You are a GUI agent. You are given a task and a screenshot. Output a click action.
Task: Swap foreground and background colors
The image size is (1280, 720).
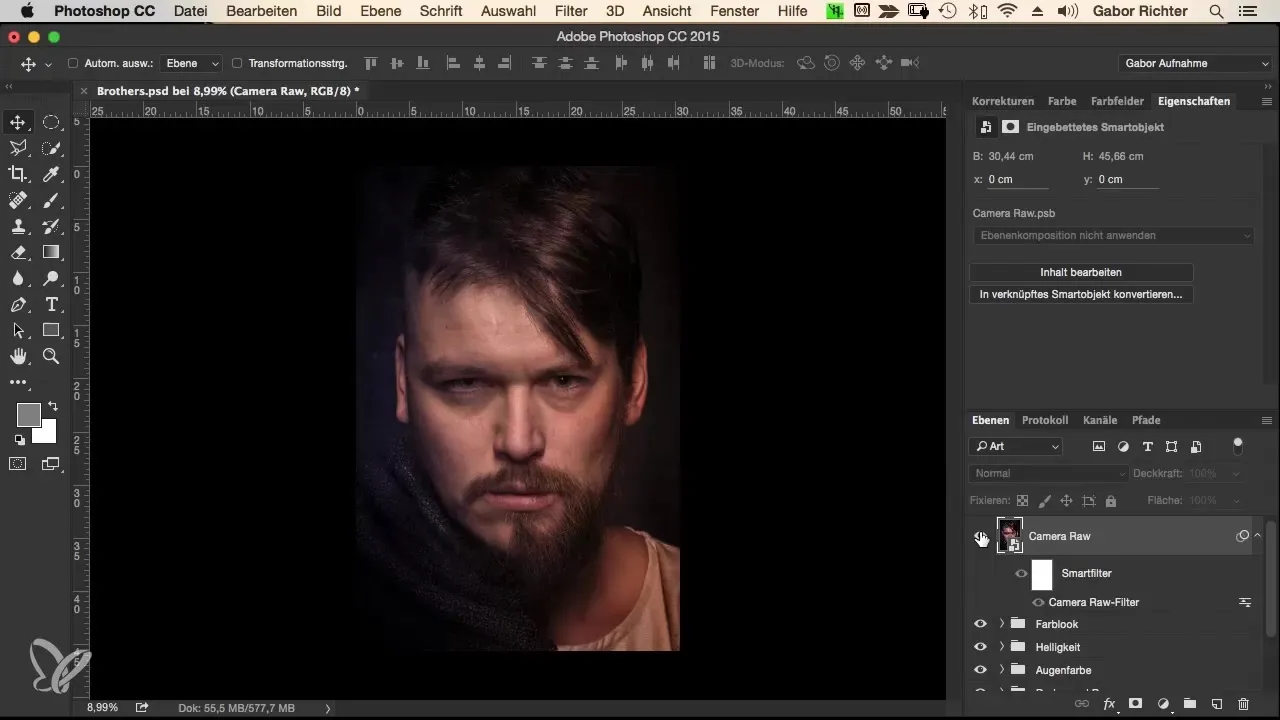pos(52,407)
